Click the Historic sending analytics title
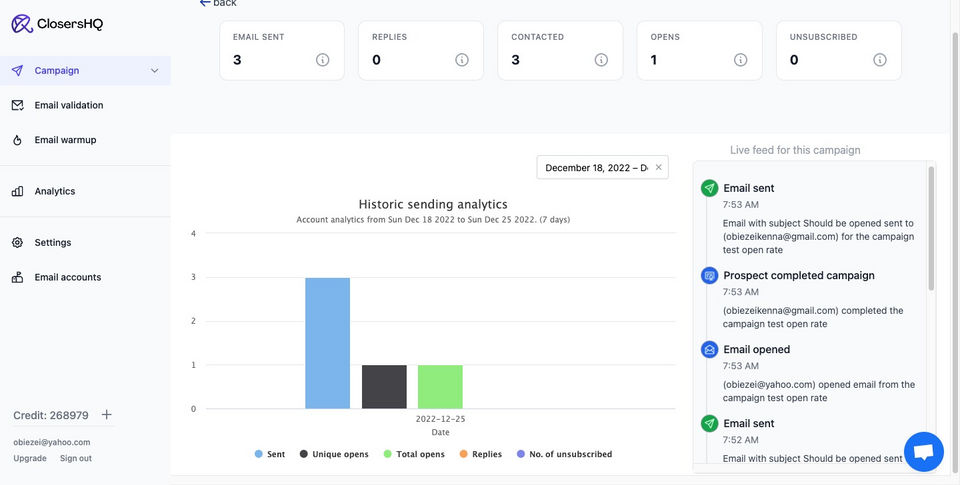 coord(433,205)
